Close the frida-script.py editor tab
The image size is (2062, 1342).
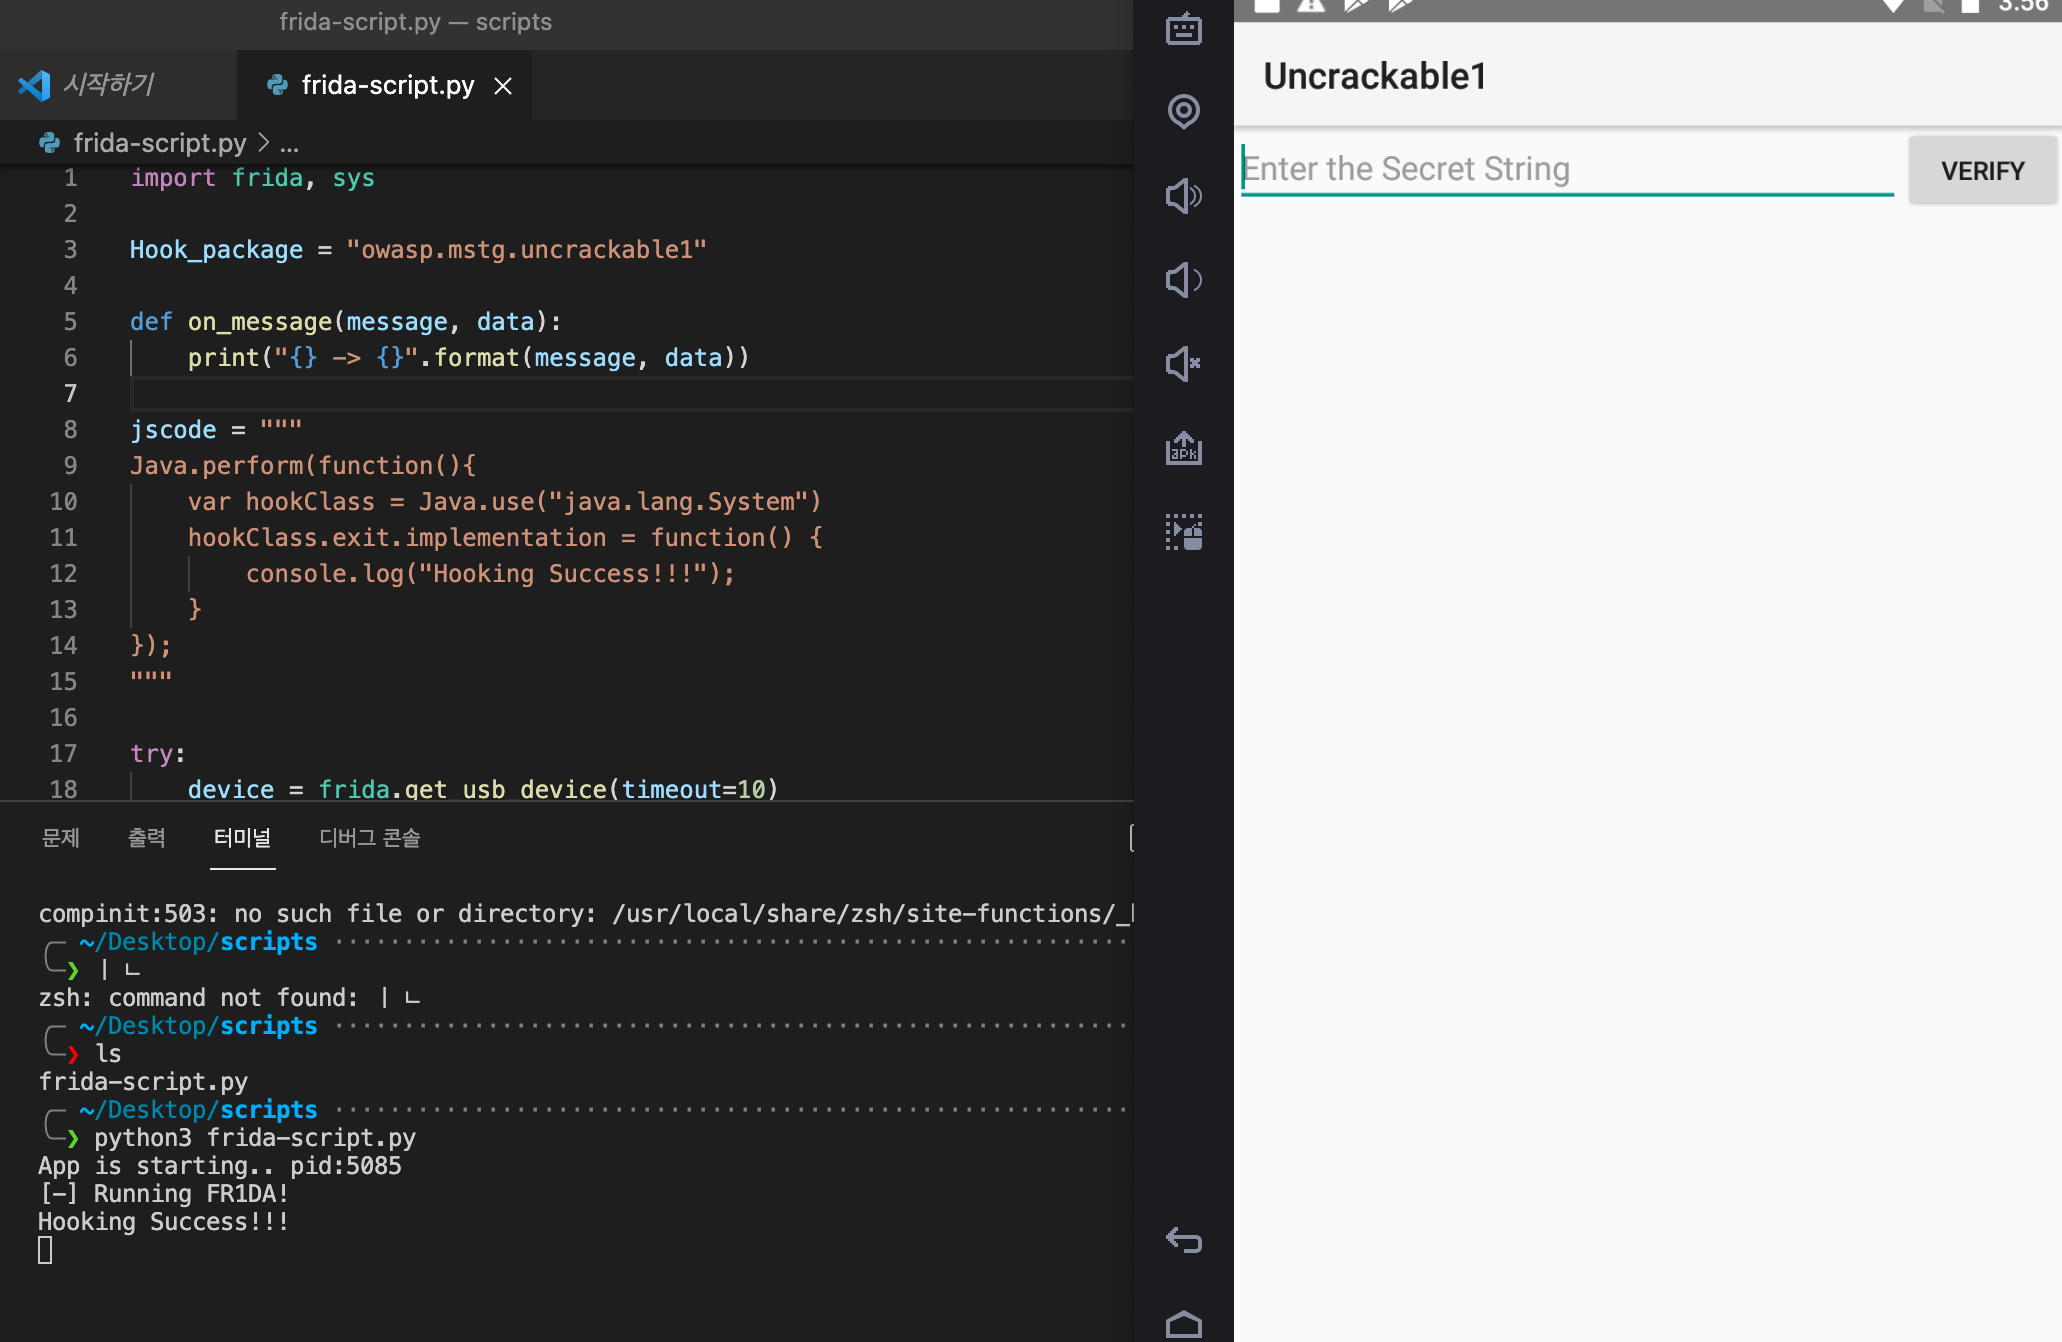[503, 86]
